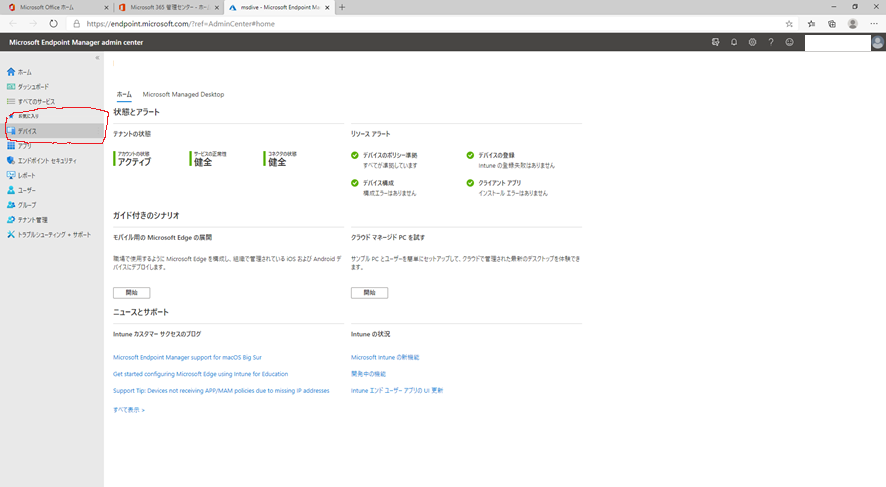Open help question mark in header

[x=771, y=42]
